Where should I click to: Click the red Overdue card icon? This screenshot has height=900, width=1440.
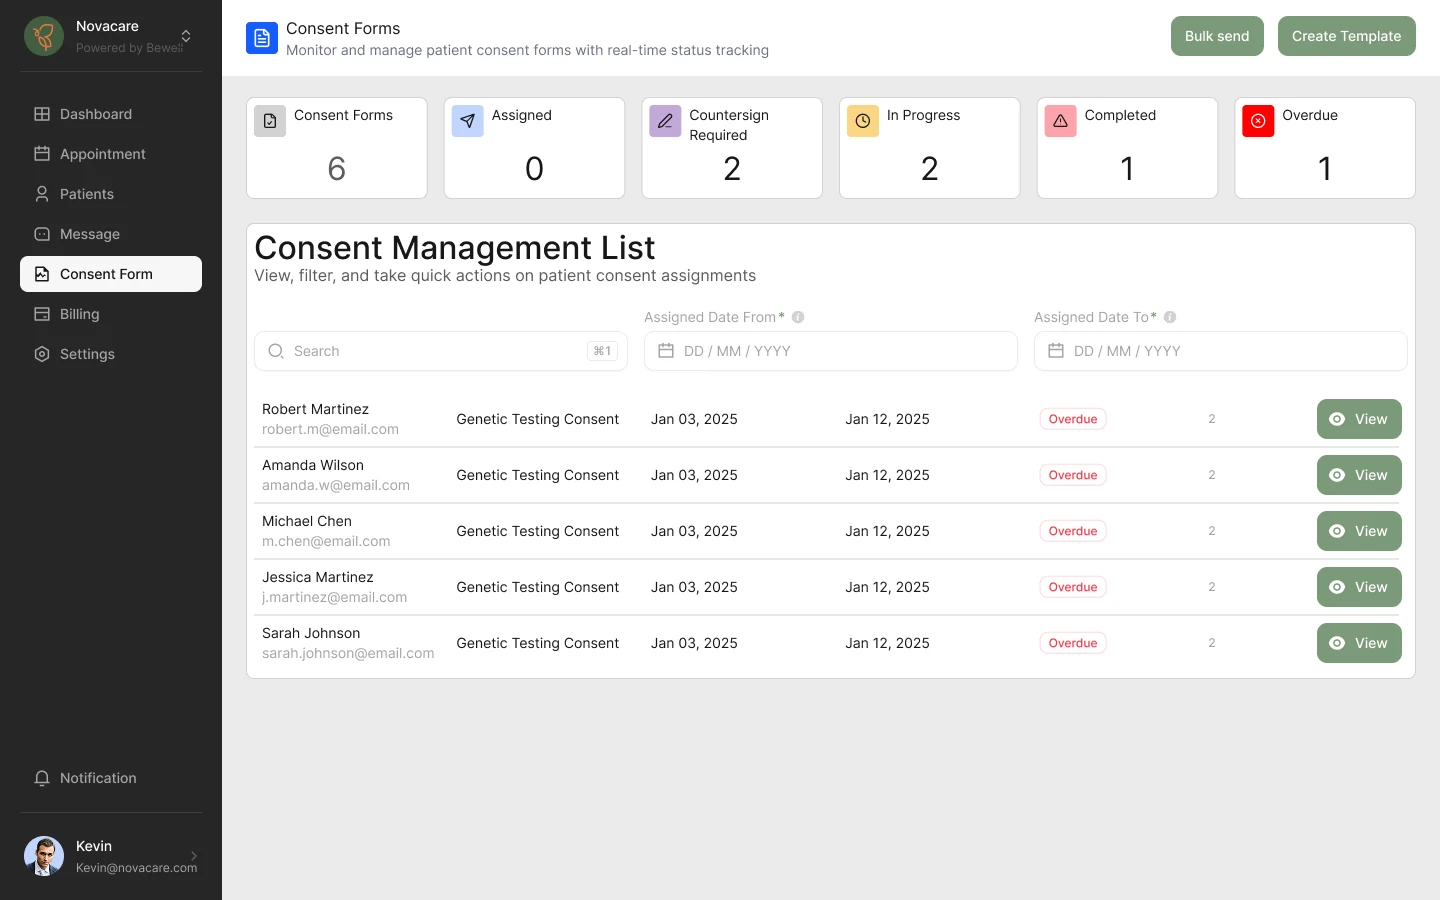click(1258, 121)
